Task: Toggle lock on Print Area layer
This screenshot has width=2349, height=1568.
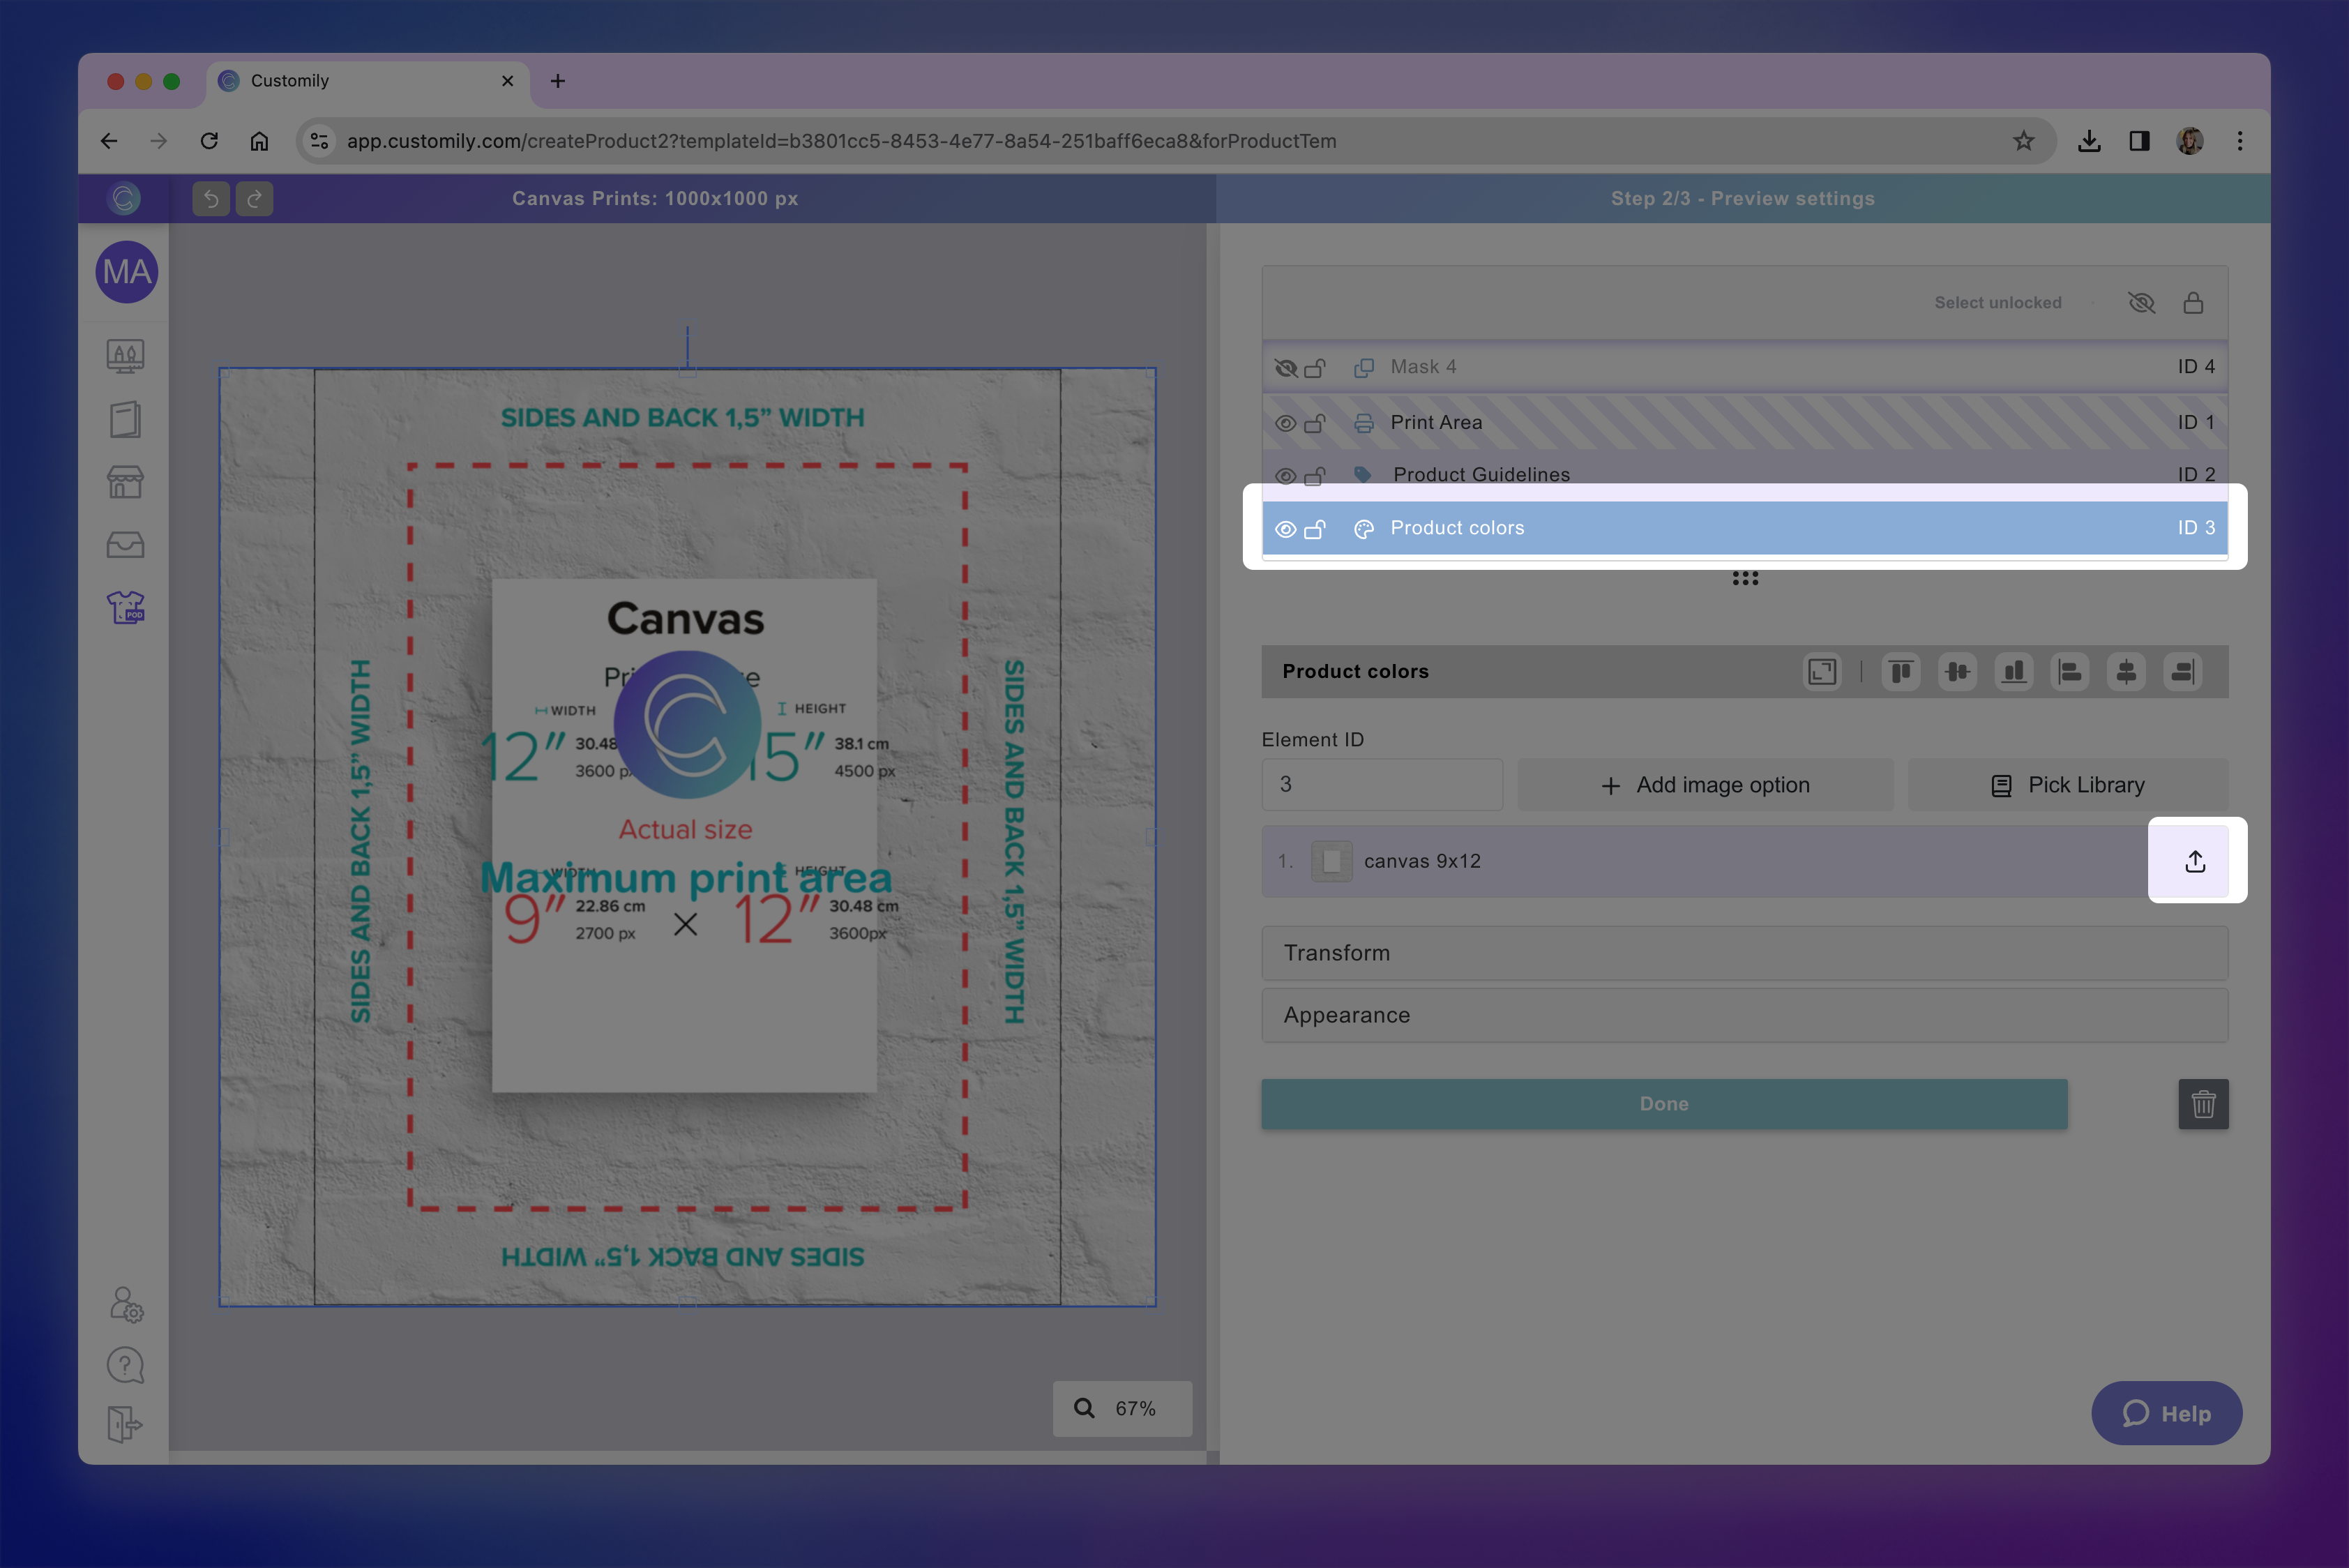Action: 1315,423
